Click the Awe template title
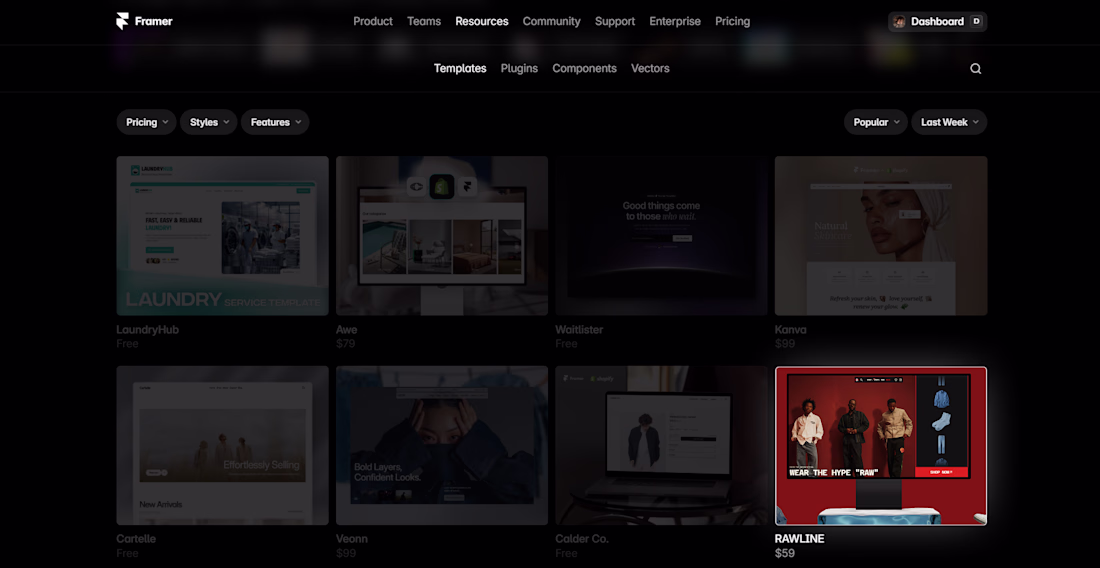The width and height of the screenshot is (1100, 568). 347,330
